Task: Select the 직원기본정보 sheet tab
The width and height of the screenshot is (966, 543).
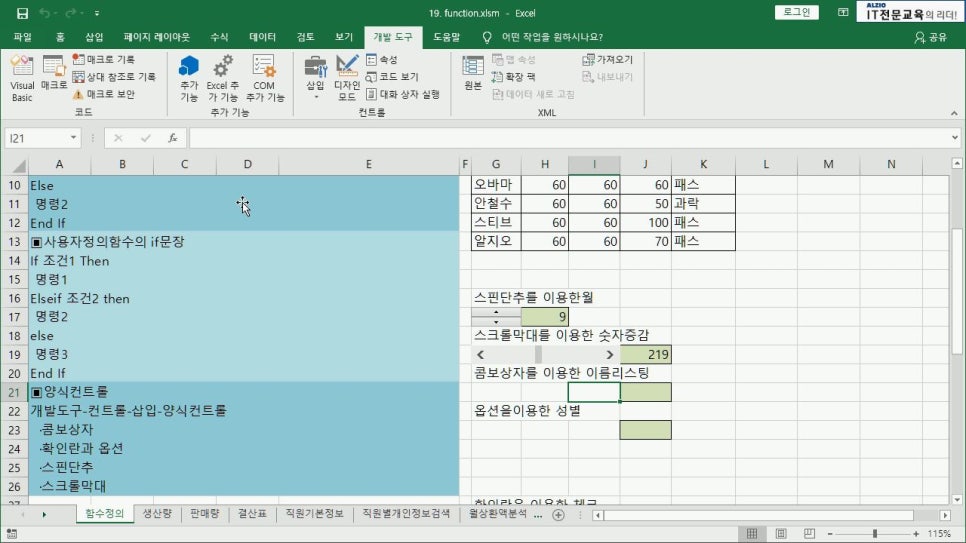Action: (x=314, y=513)
